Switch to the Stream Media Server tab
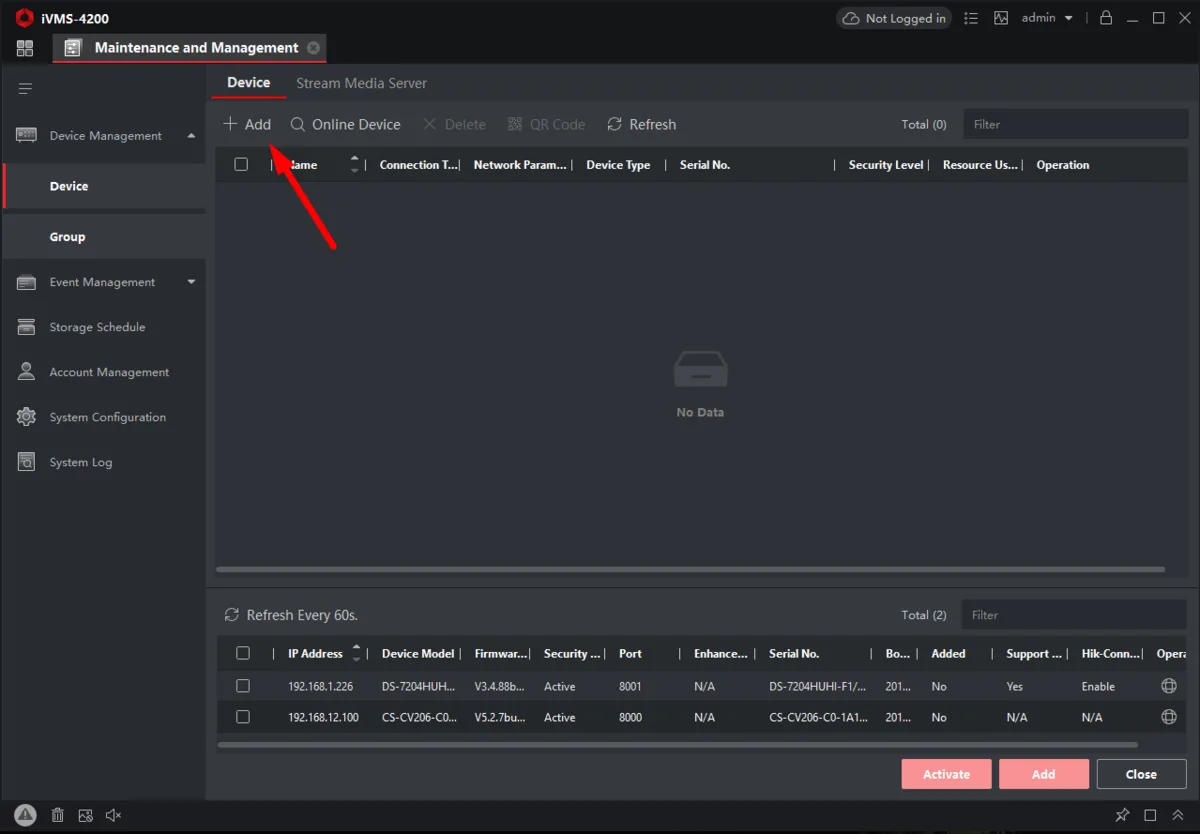The width and height of the screenshot is (1200, 834). tap(361, 83)
